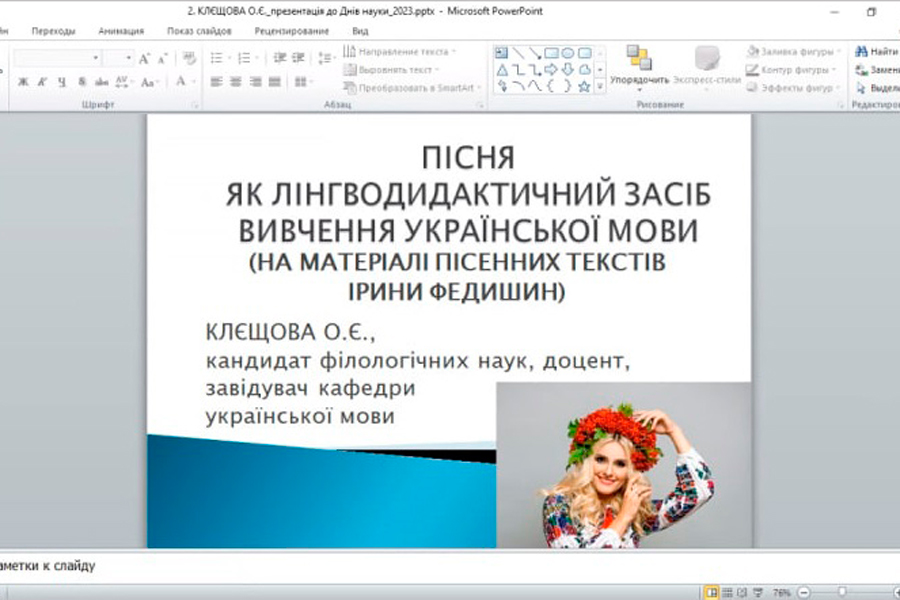Toggle bold Ж formatting
Viewport: 900px width, 600px height.
pos(23,82)
